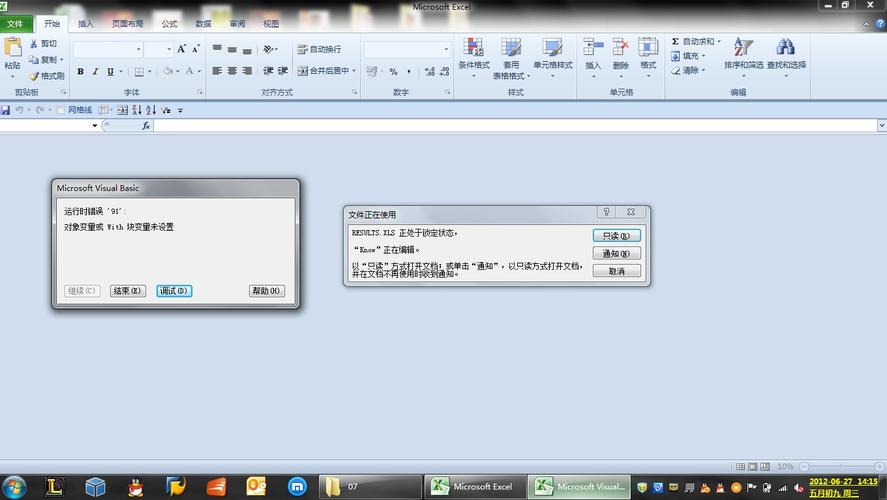Click the Debug (调试) button in VB dialog
Viewport: 887px width, 500px height.
coord(174,291)
